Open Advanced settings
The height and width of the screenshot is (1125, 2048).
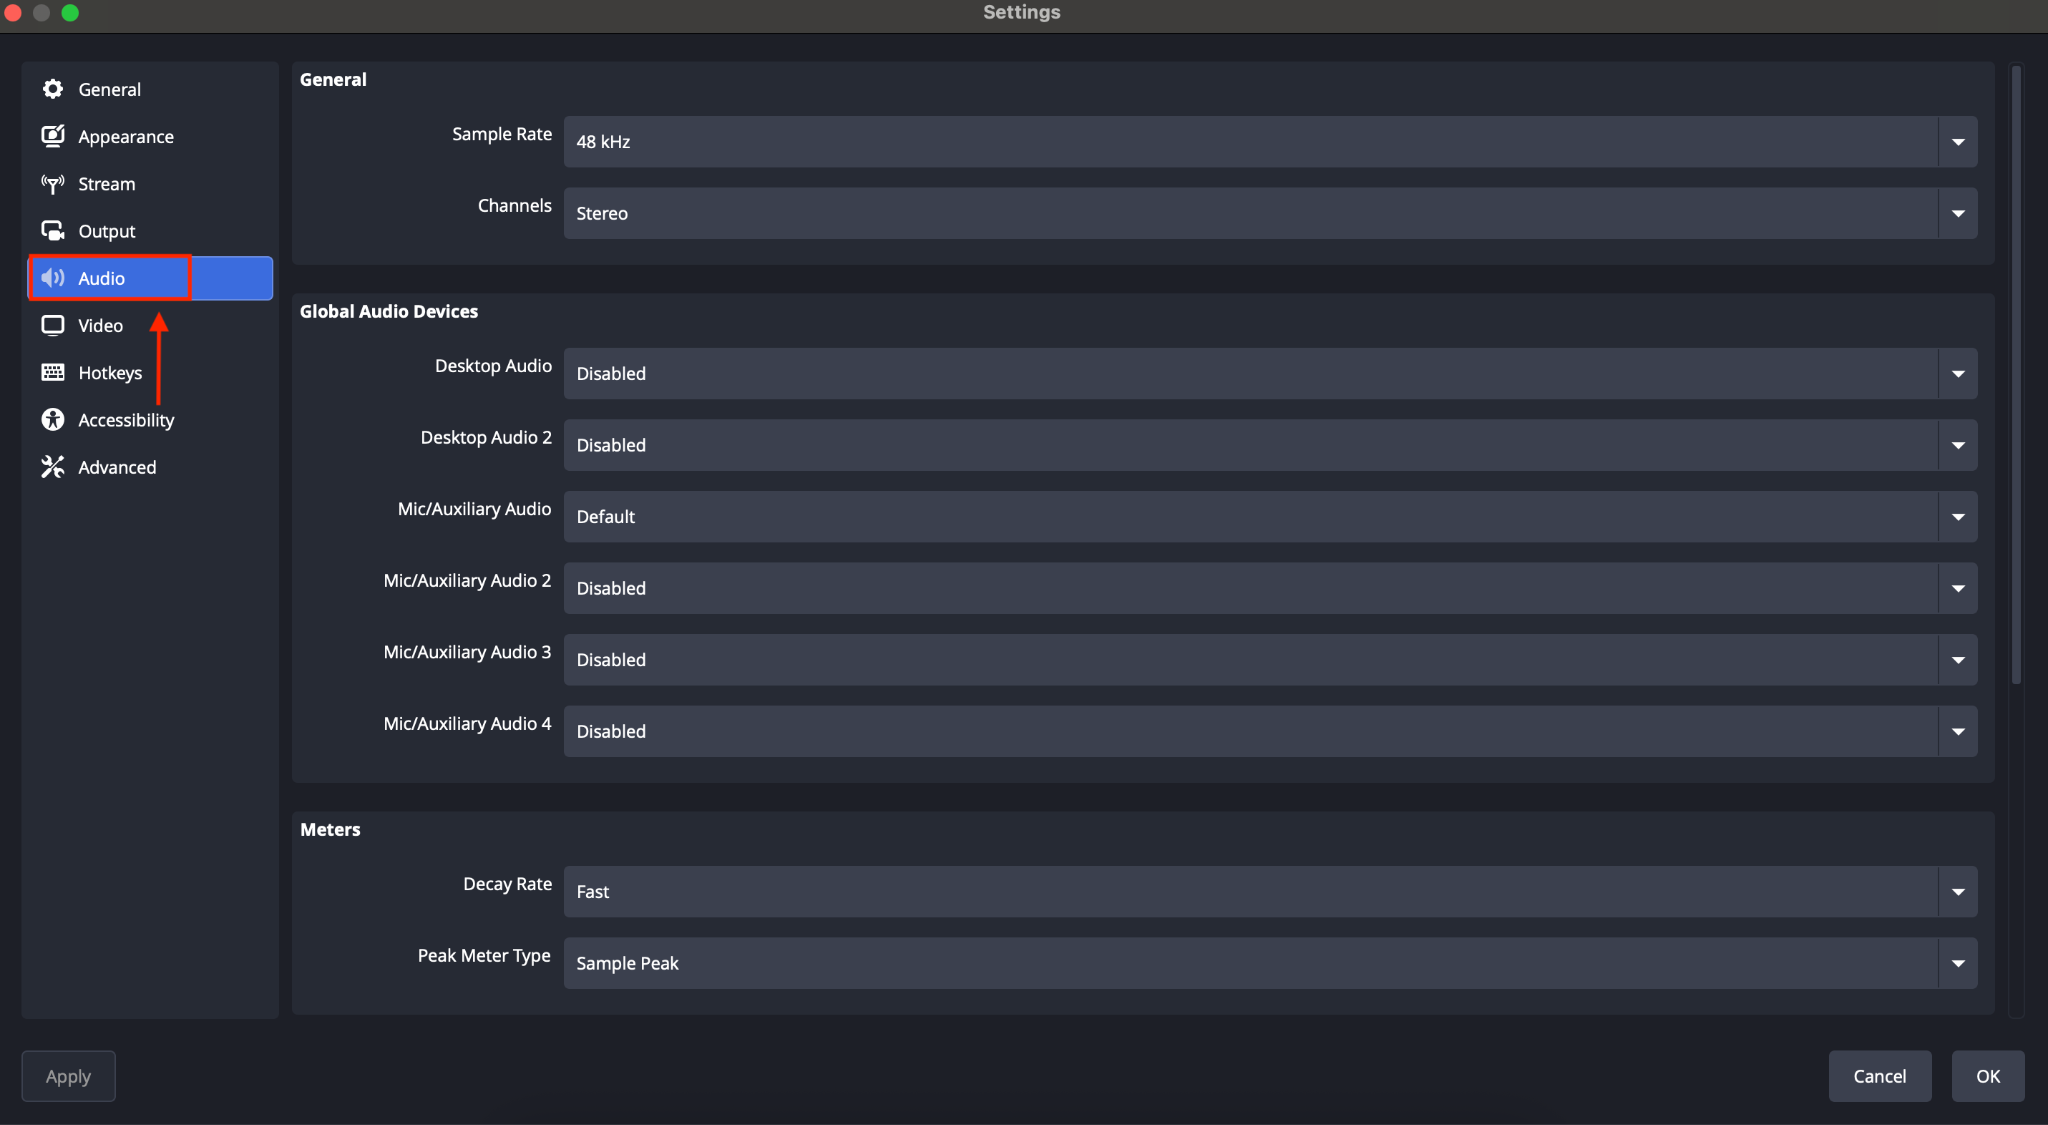pyautogui.click(x=150, y=467)
